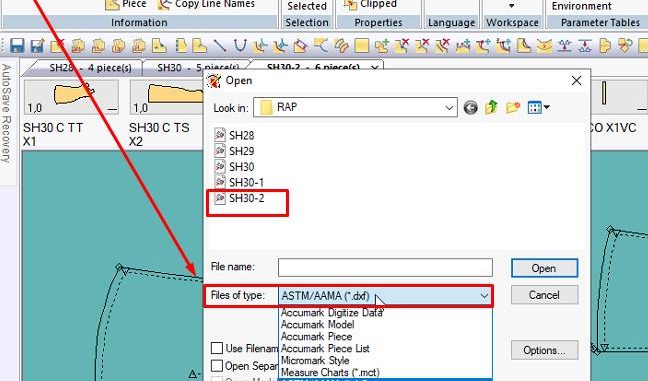Viewport: 648px width, 381px height.
Task: Select file SH30-2 in the list
Action: (x=240, y=198)
